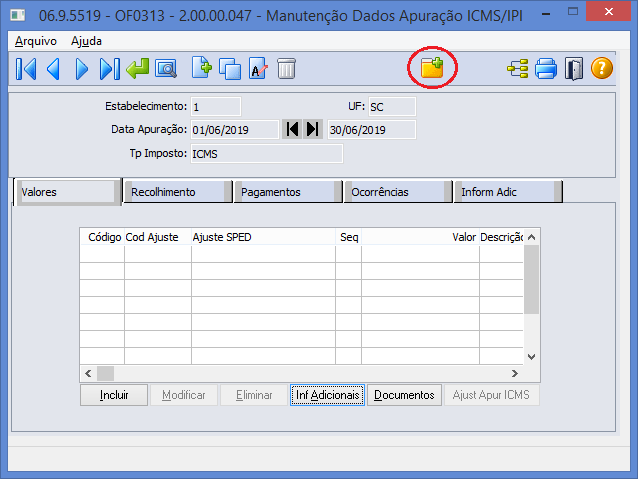Close the window with the red X
639x479 pixels.
[609, 12]
